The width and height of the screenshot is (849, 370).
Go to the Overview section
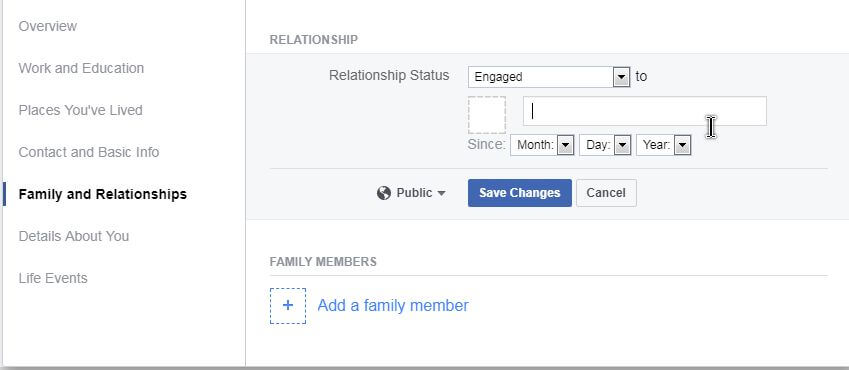pos(48,26)
